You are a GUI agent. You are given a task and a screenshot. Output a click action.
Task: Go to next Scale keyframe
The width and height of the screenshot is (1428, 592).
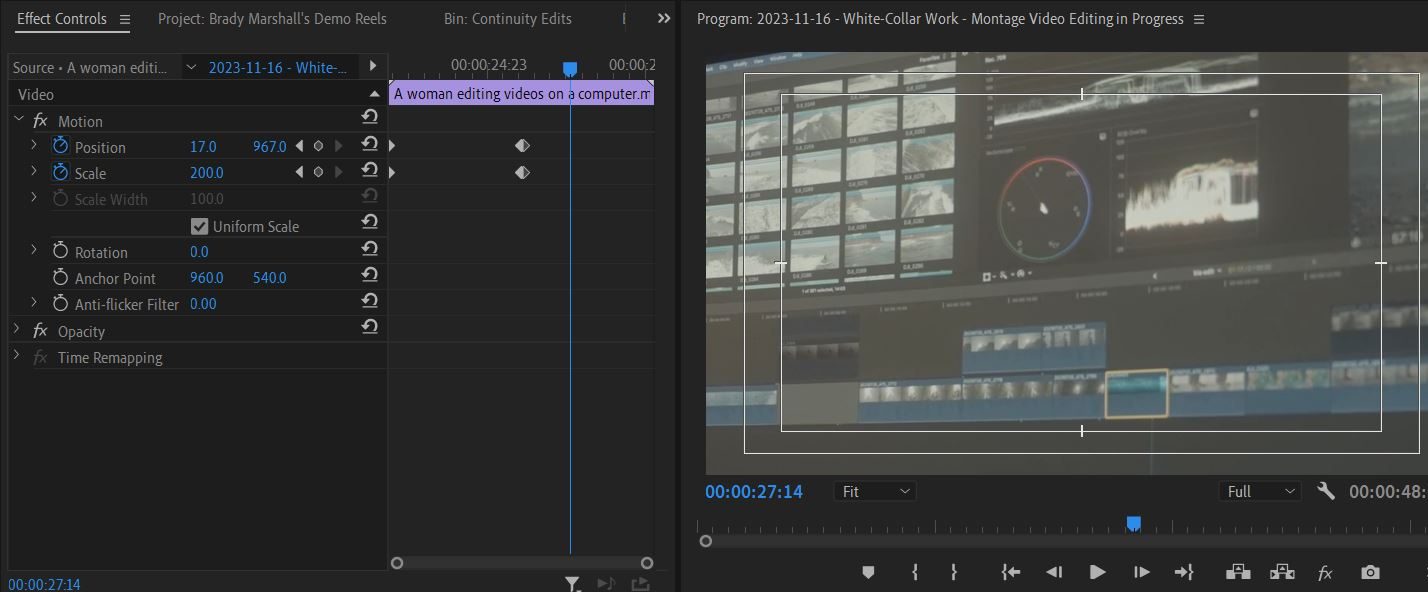click(x=338, y=172)
